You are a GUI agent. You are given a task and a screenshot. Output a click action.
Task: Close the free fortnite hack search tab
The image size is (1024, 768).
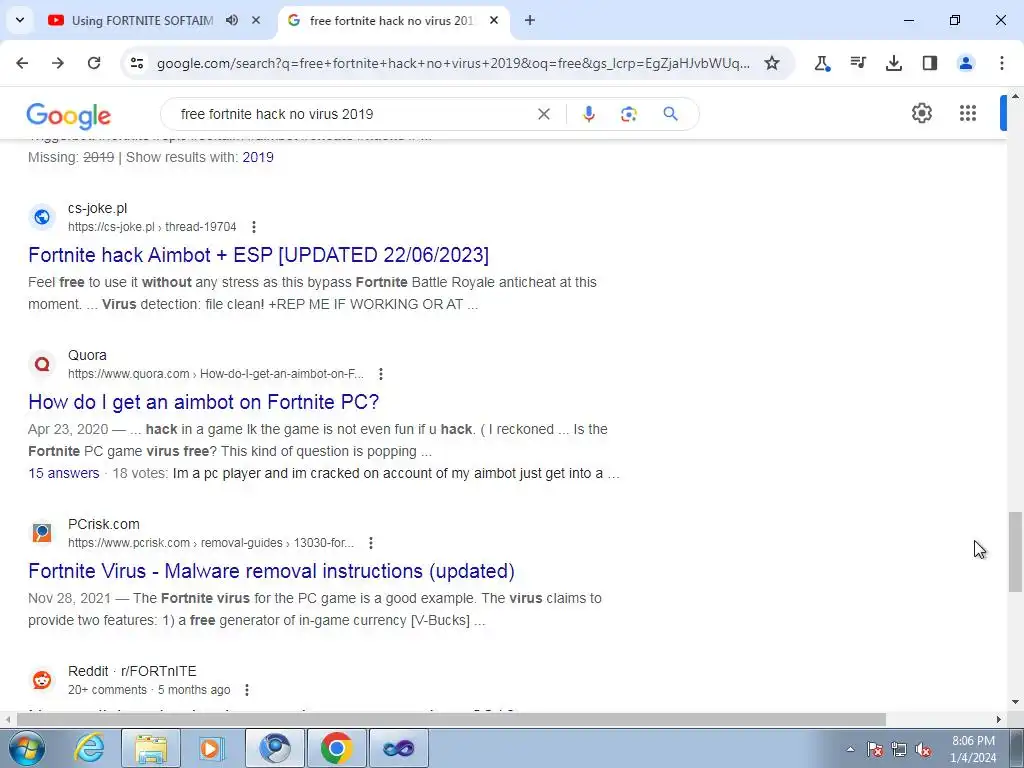coord(494,20)
